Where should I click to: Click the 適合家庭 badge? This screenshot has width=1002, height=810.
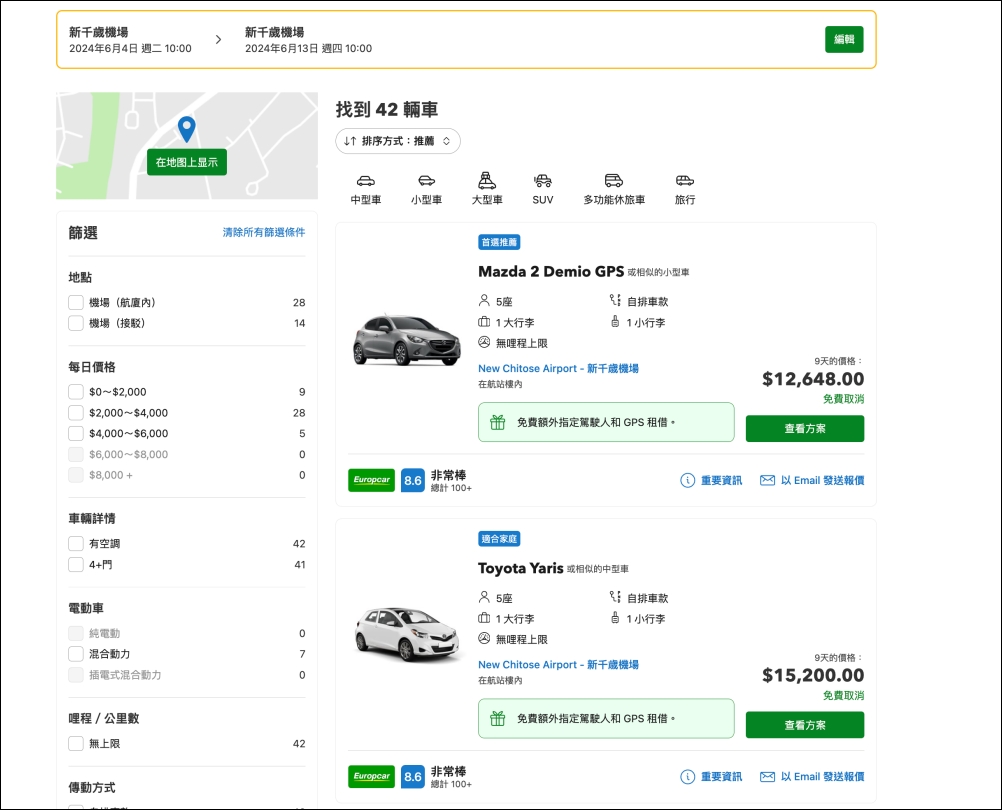click(x=499, y=539)
